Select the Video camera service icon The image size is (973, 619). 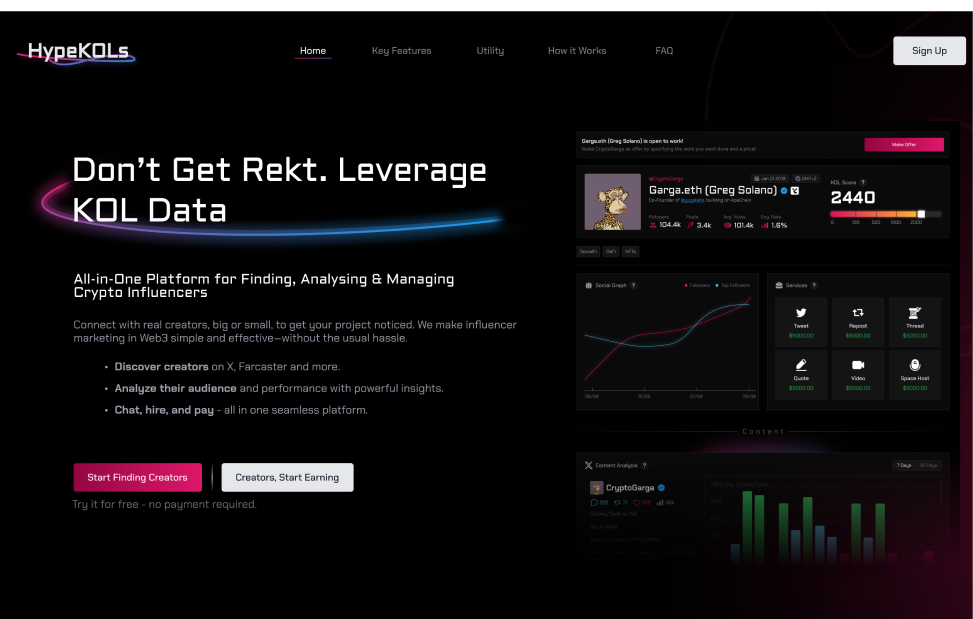(x=858, y=365)
